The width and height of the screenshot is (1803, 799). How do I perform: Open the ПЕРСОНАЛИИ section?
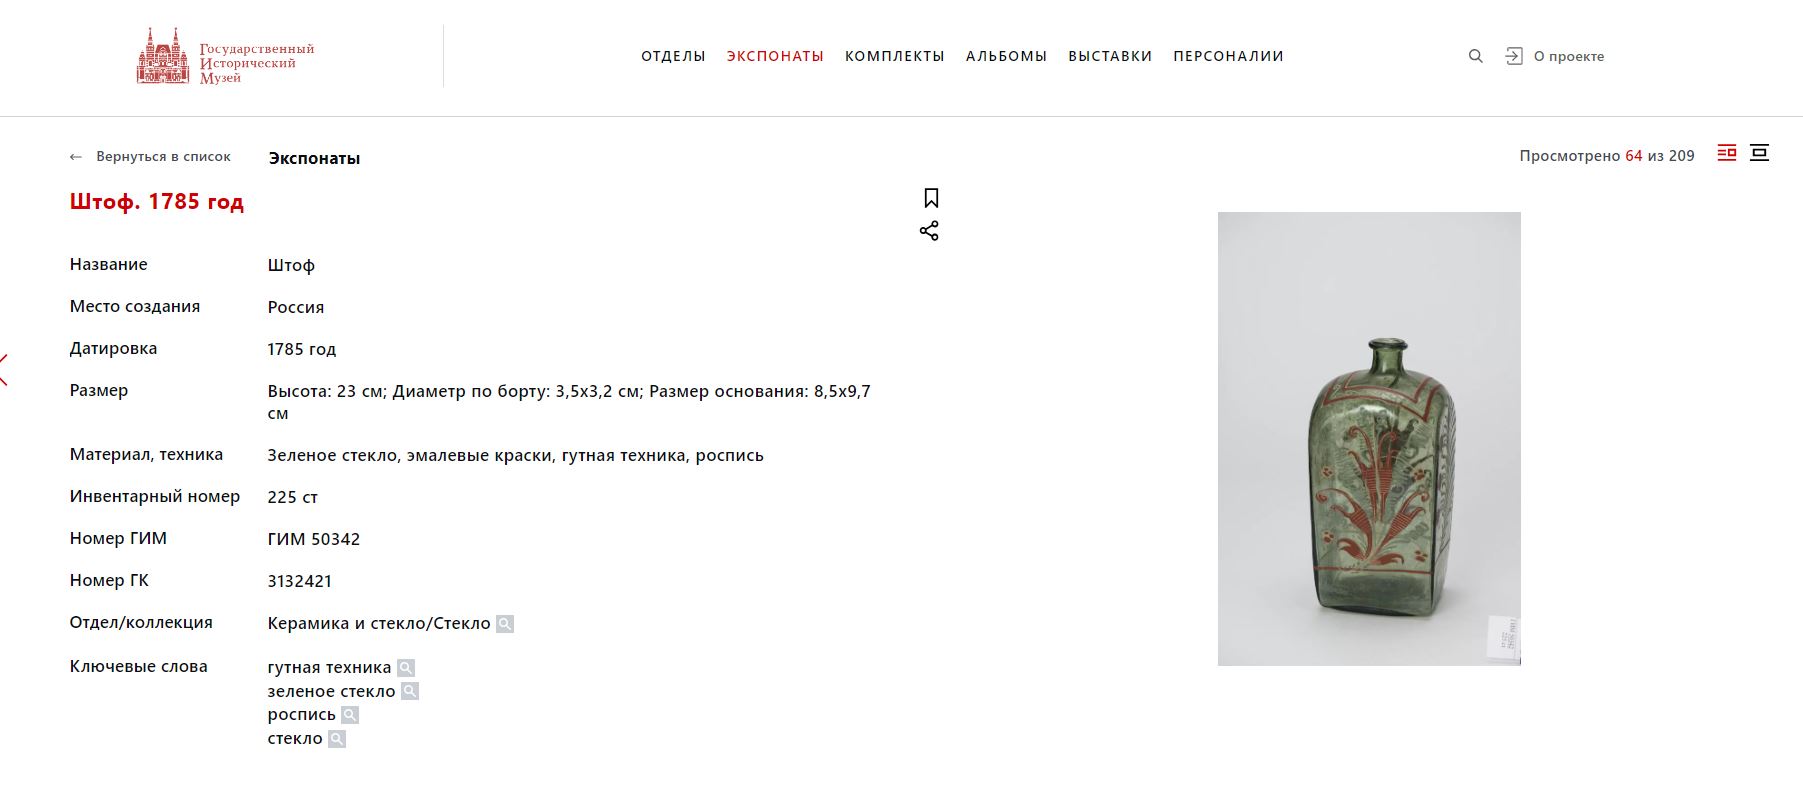[x=1228, y=56]
